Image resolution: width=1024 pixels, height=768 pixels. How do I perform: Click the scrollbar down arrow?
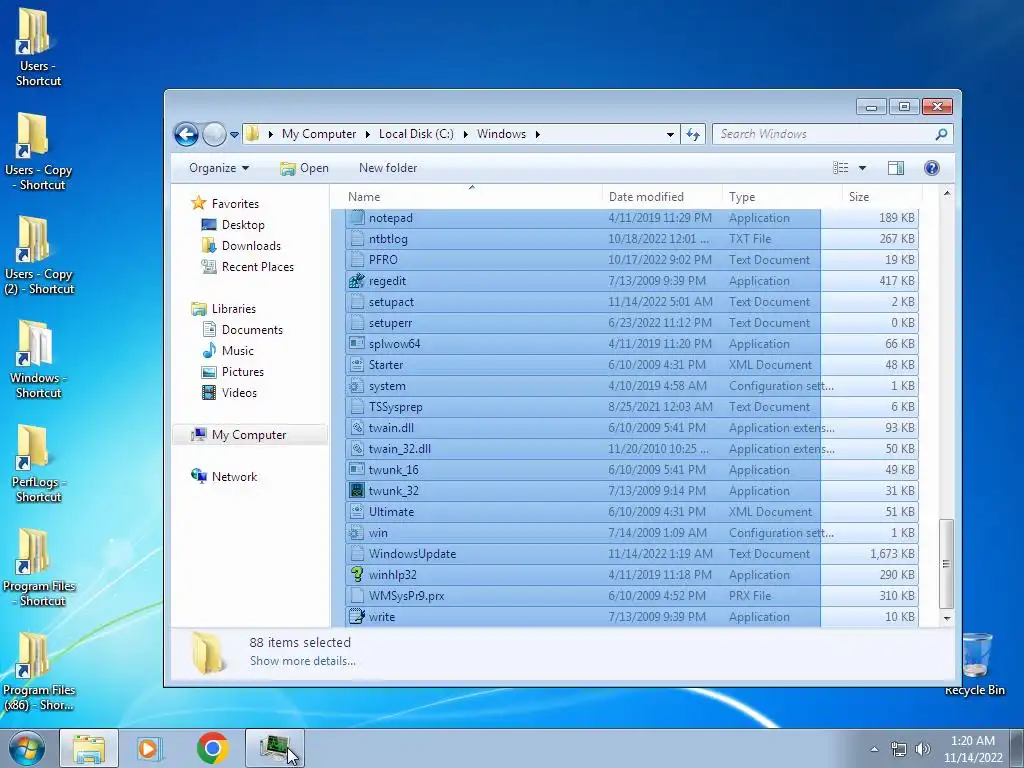pos(946,618)
